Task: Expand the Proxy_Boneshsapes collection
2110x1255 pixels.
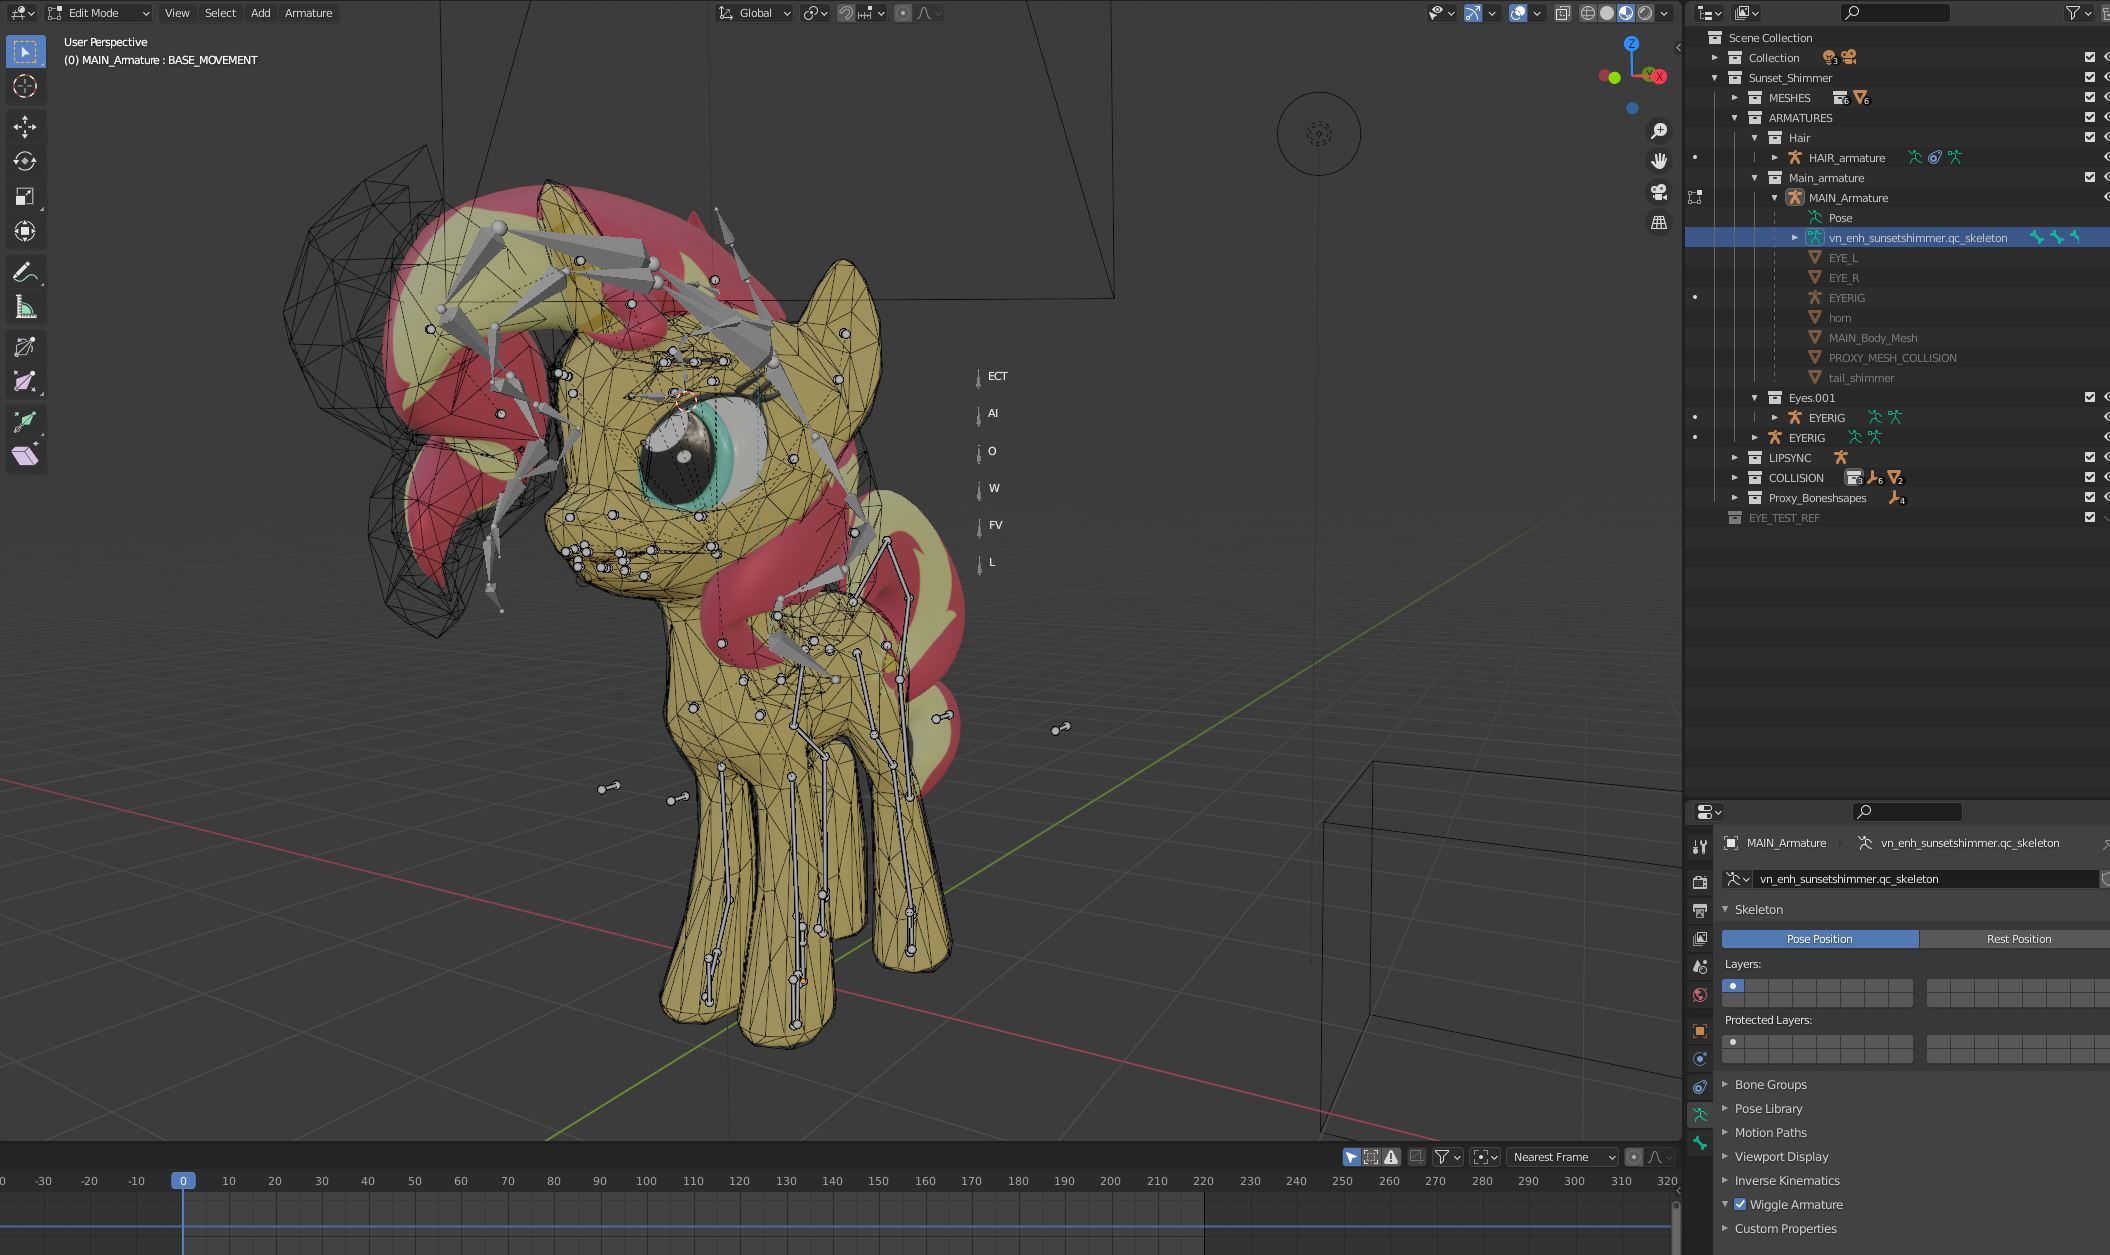Action: pyautogui.click(x=1735, y=497)
